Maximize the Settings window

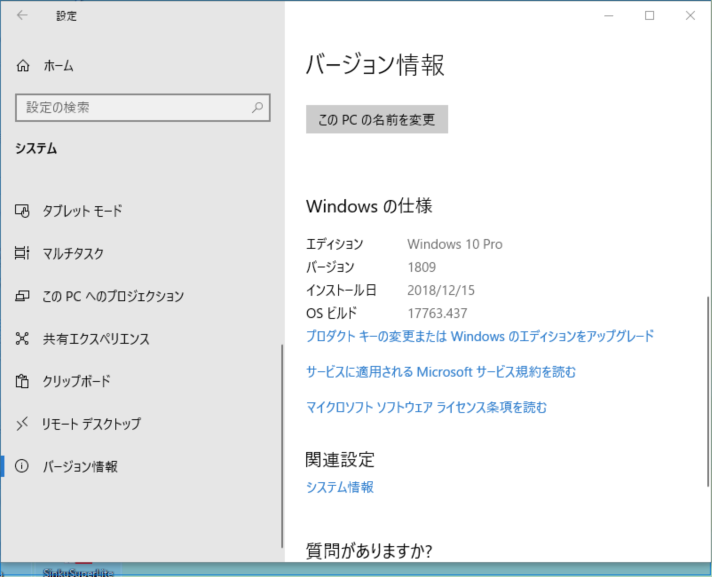(x=649, y=16)
